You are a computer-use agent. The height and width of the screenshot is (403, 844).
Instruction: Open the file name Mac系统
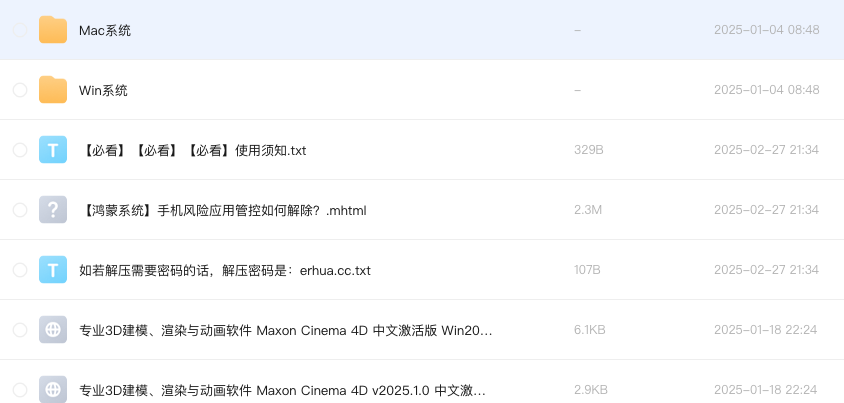(x=105, y=31)
